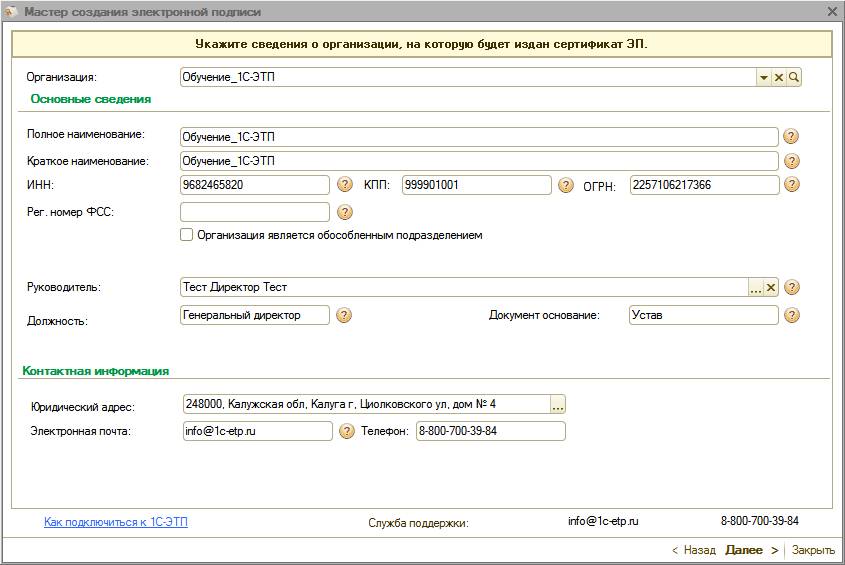Open Руководитель selection with ellipsis button
Viewport: 845px width, 565px height.
[x=756, y=287]
